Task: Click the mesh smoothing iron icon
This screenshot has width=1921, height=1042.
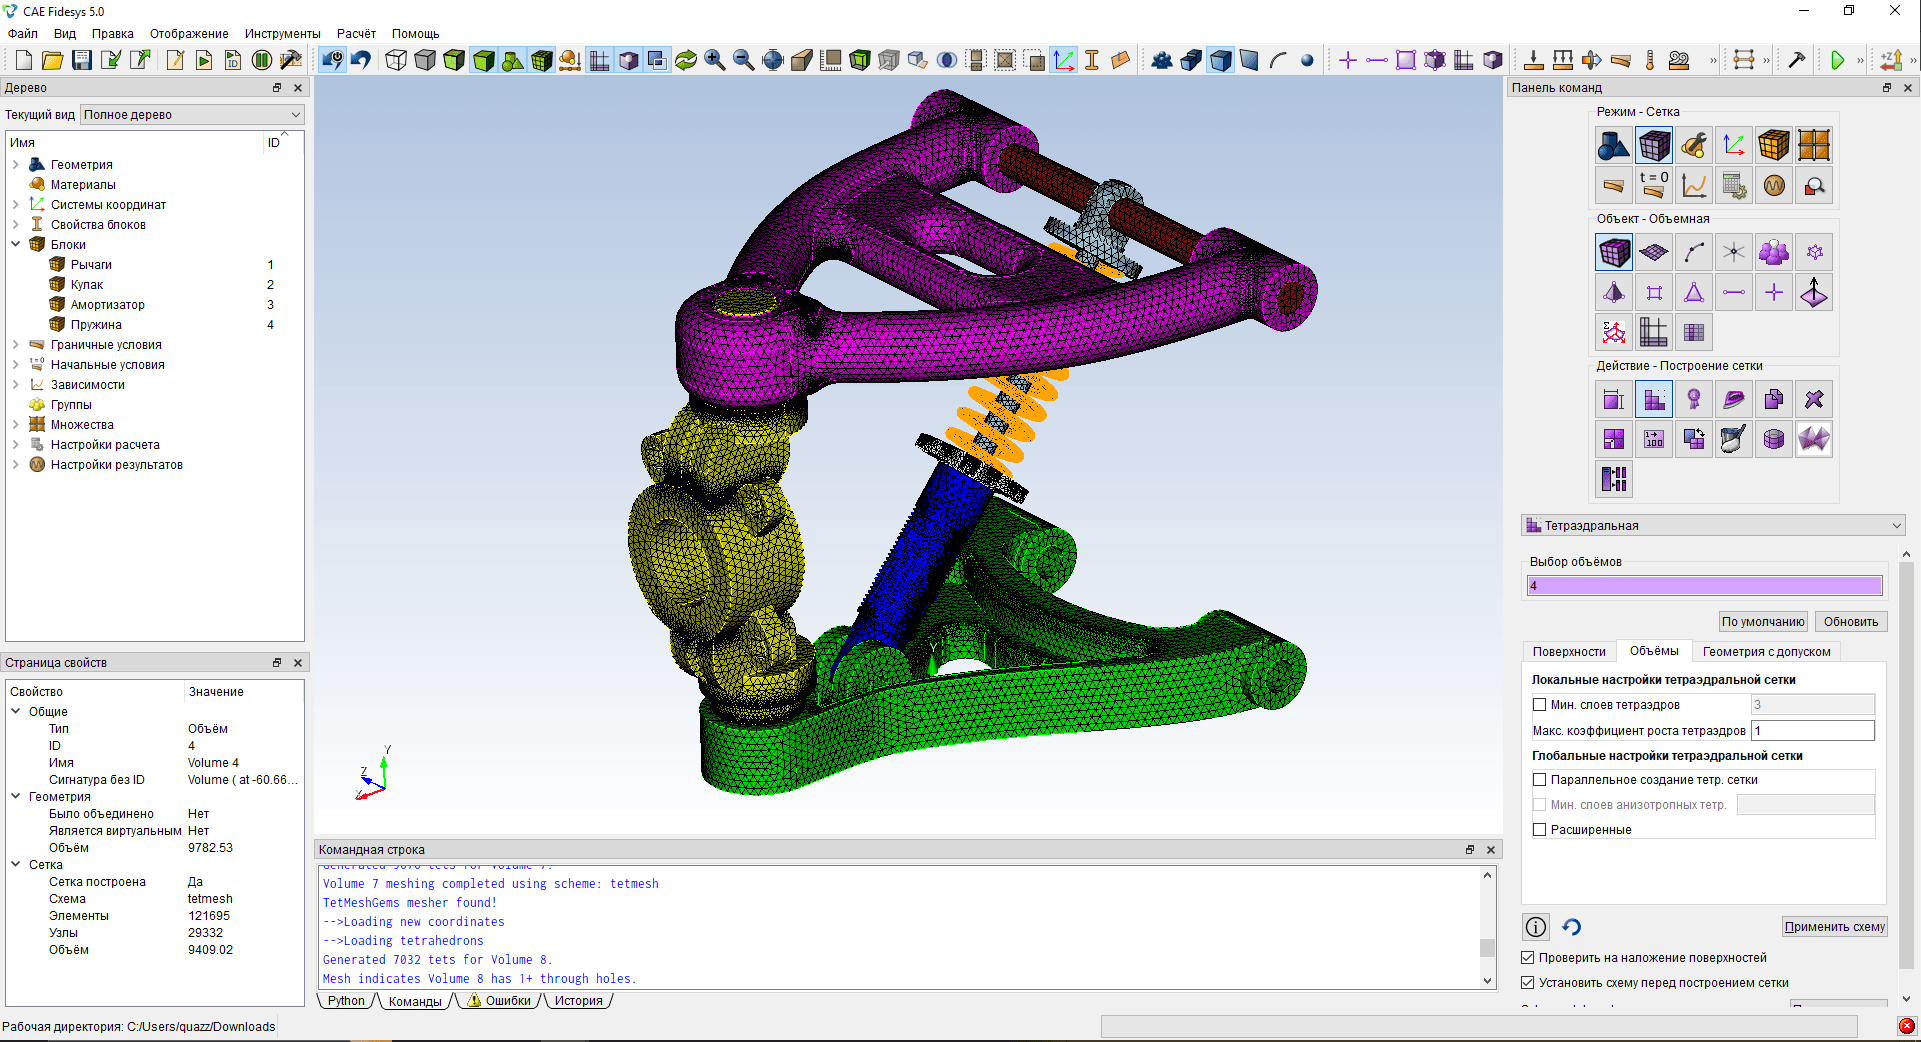Action: pos(1734,400)
